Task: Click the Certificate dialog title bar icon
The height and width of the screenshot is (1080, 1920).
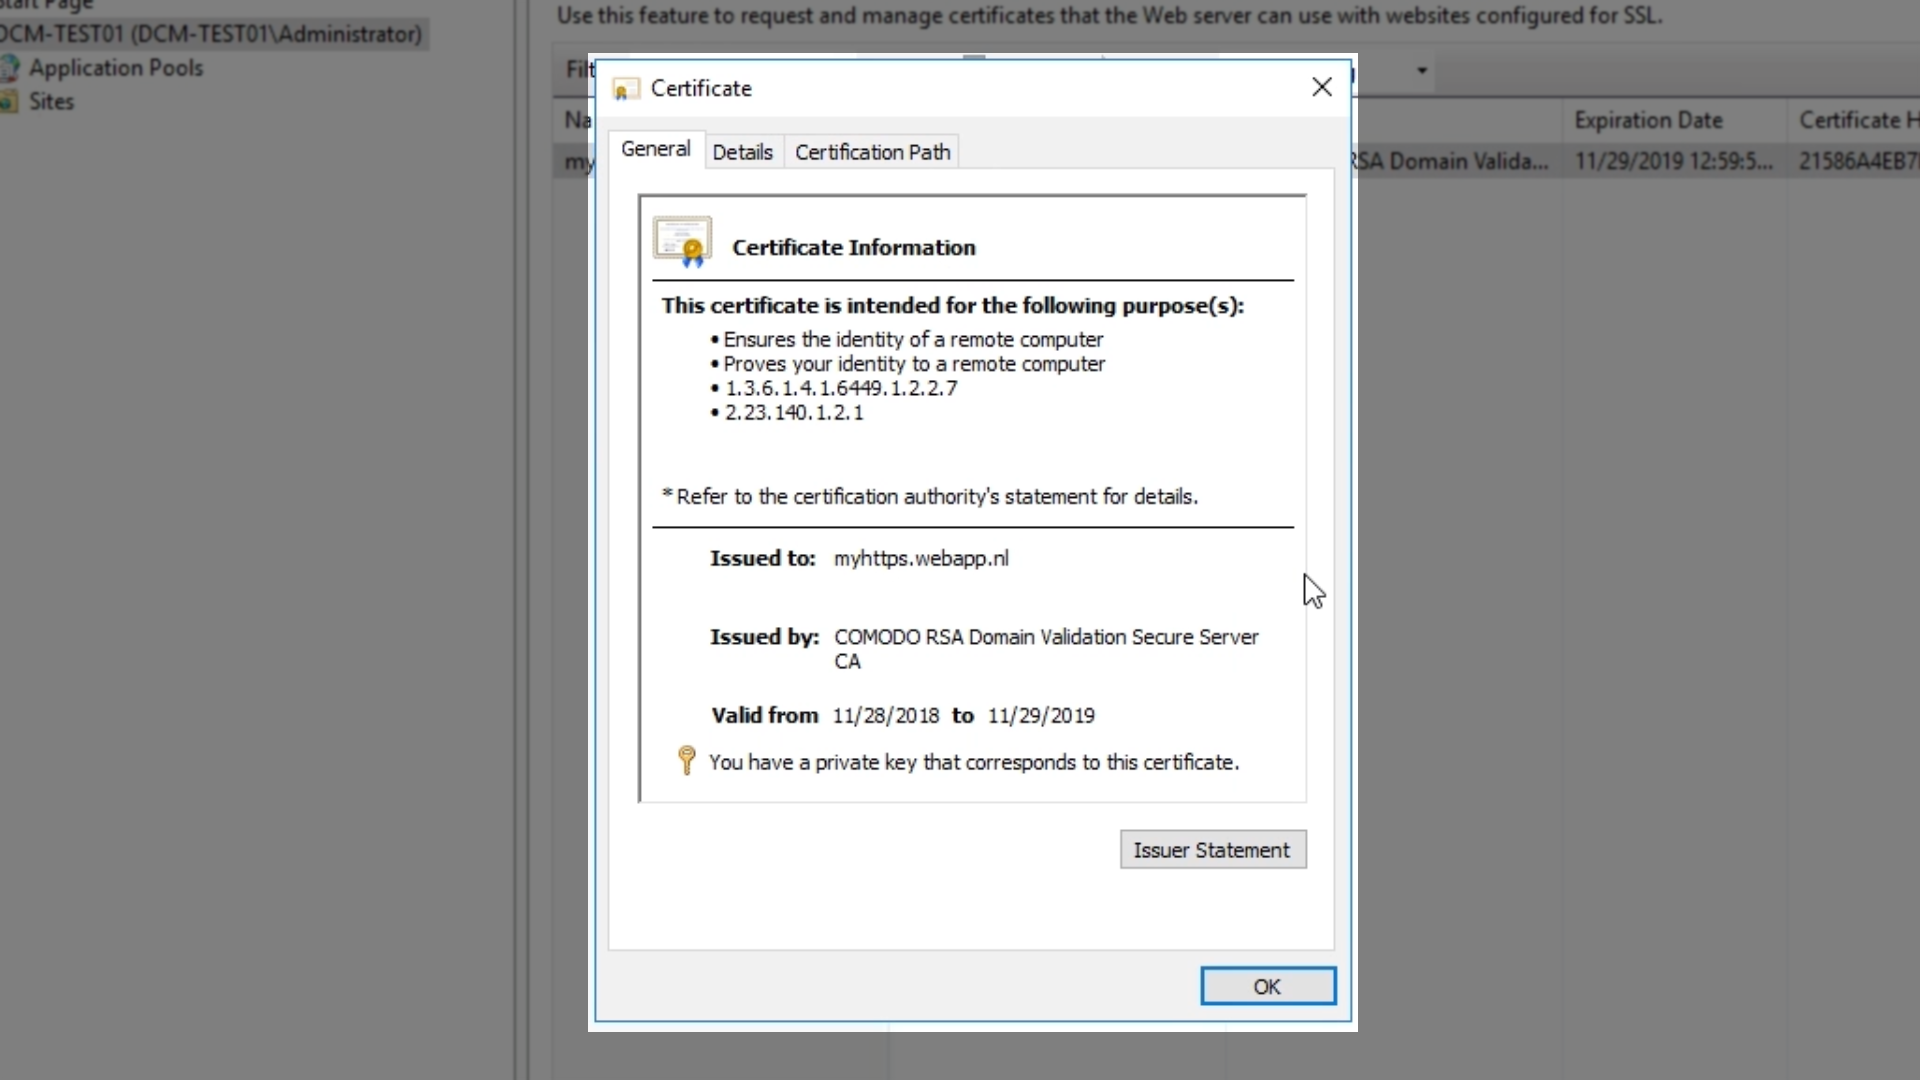Action: click(x=626, y=89)
